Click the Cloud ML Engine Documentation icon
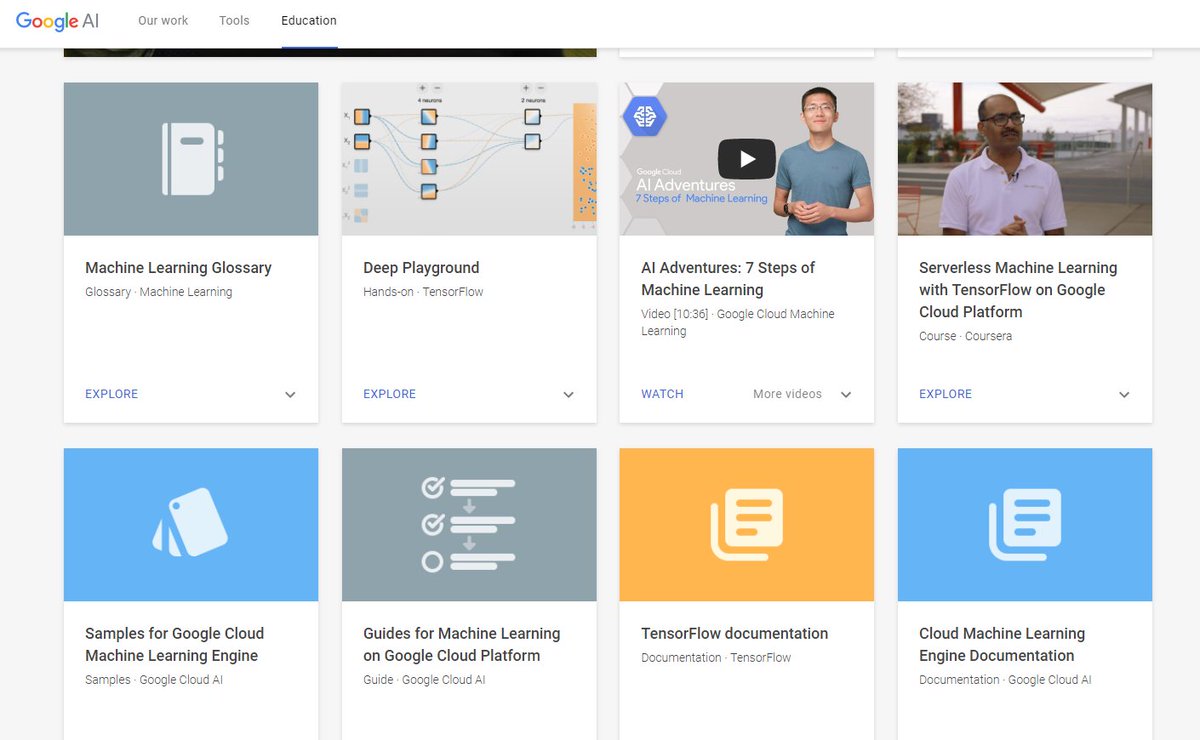 point(1025,524)
